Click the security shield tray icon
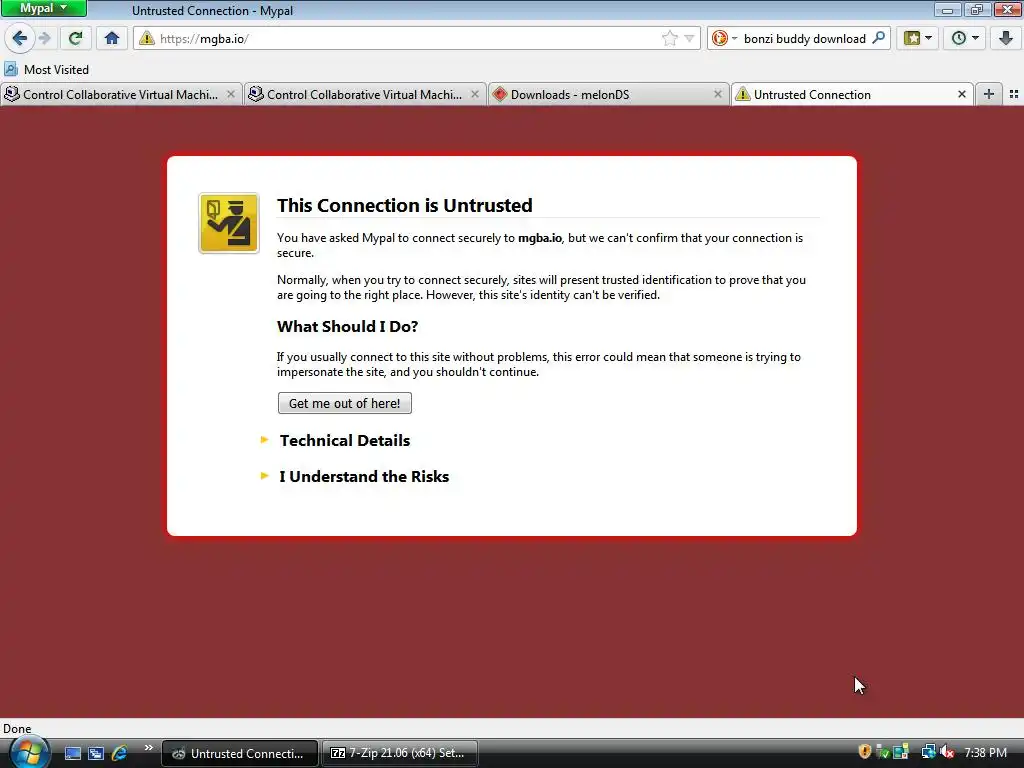This screenshot has width=1024, height=768. (x=865, y=752)
